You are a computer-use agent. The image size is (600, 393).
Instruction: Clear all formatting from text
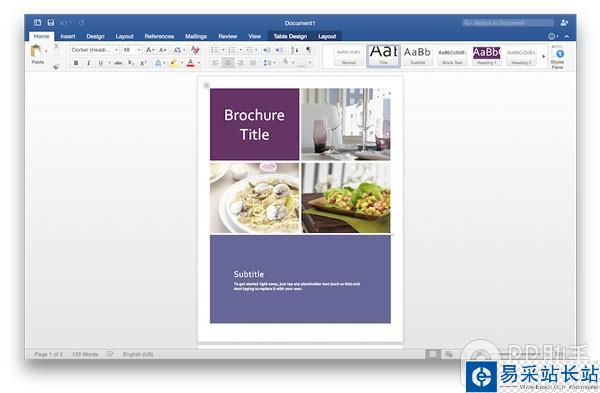(196, 50)
